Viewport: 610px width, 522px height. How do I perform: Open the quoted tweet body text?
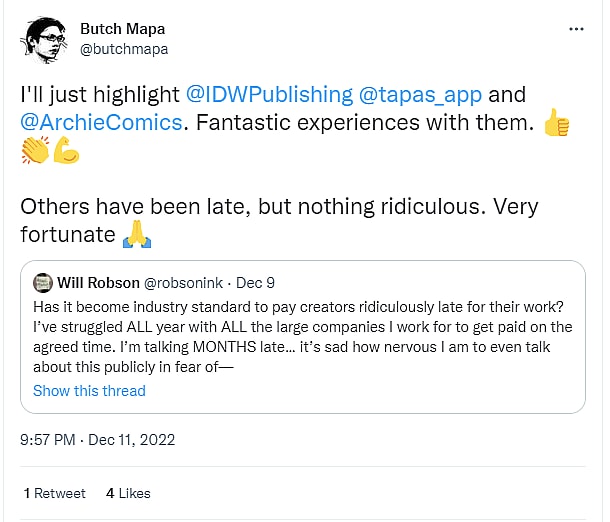pos(302,336)
